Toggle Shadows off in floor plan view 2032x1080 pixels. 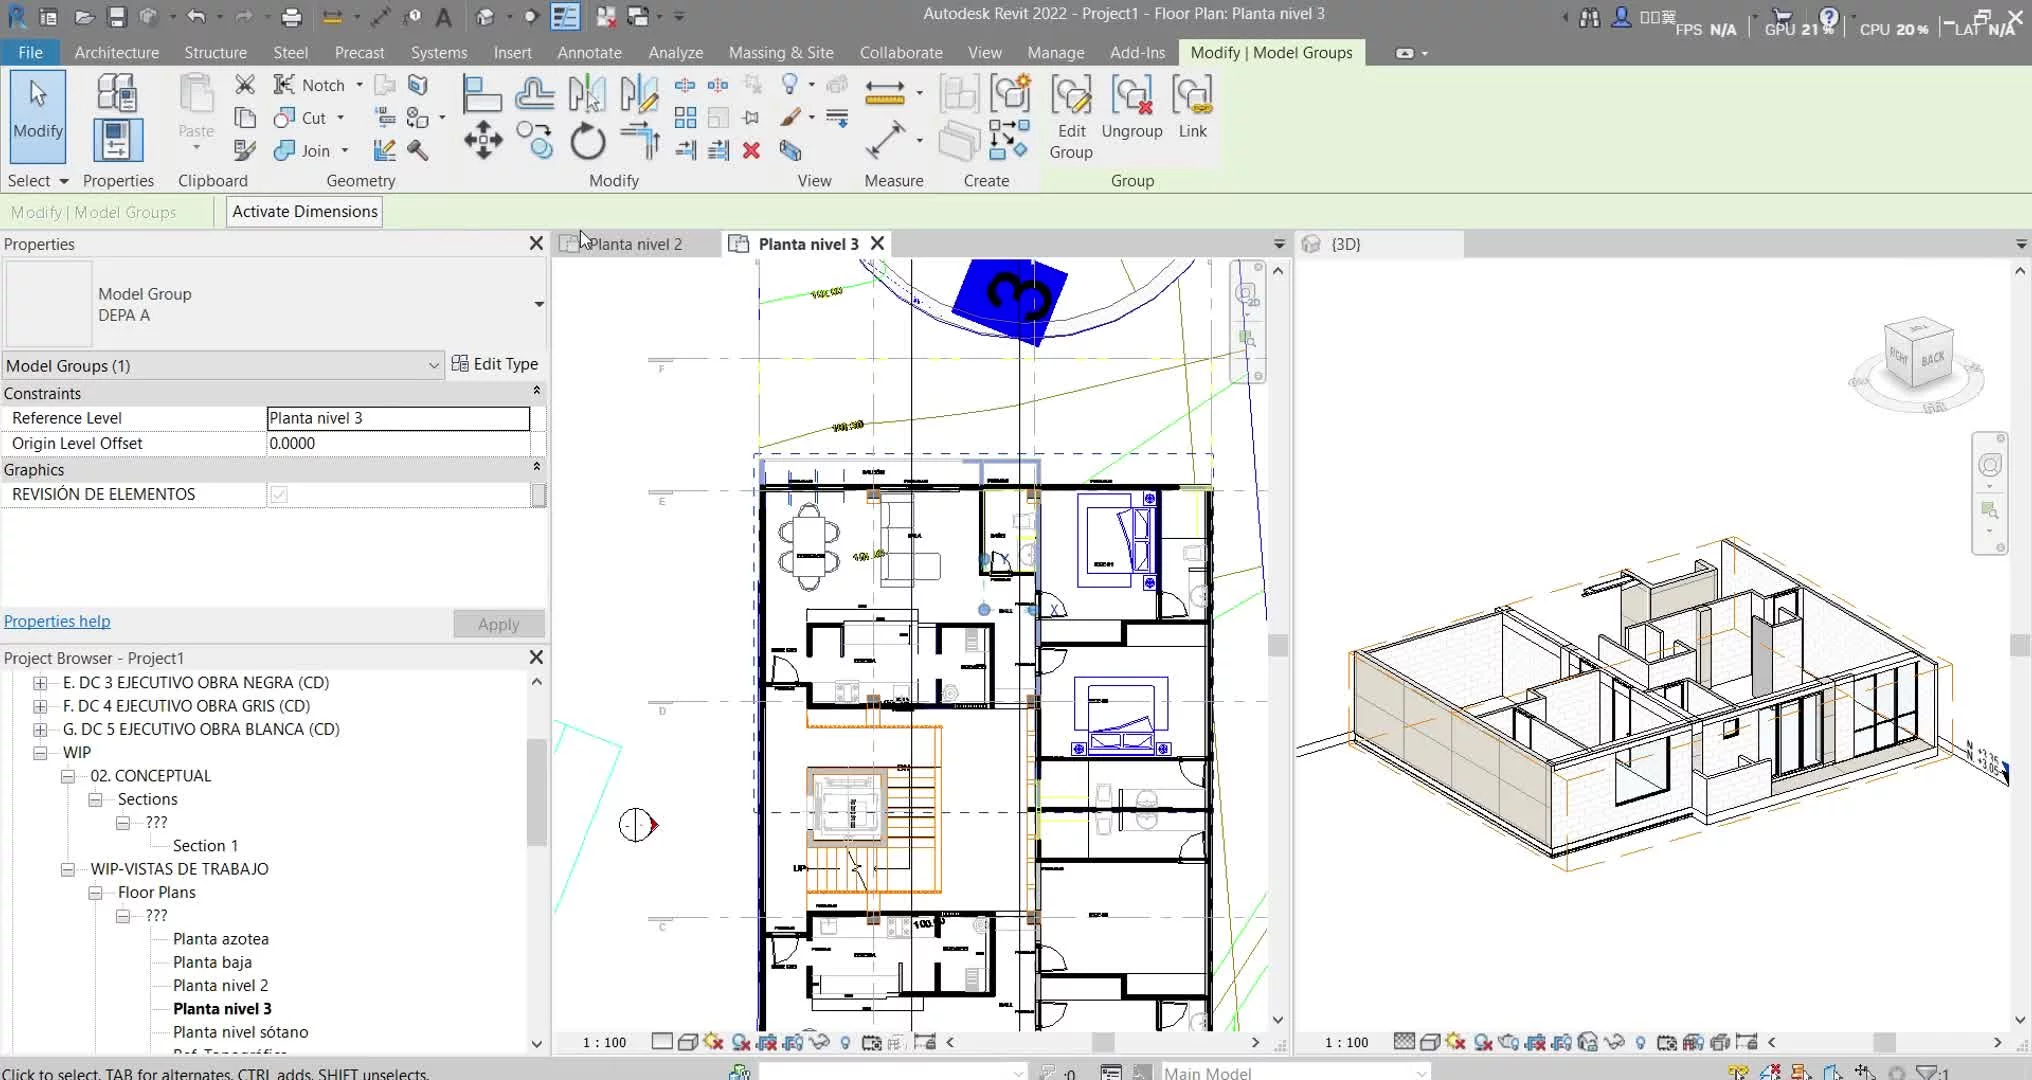pos(740,1042)
